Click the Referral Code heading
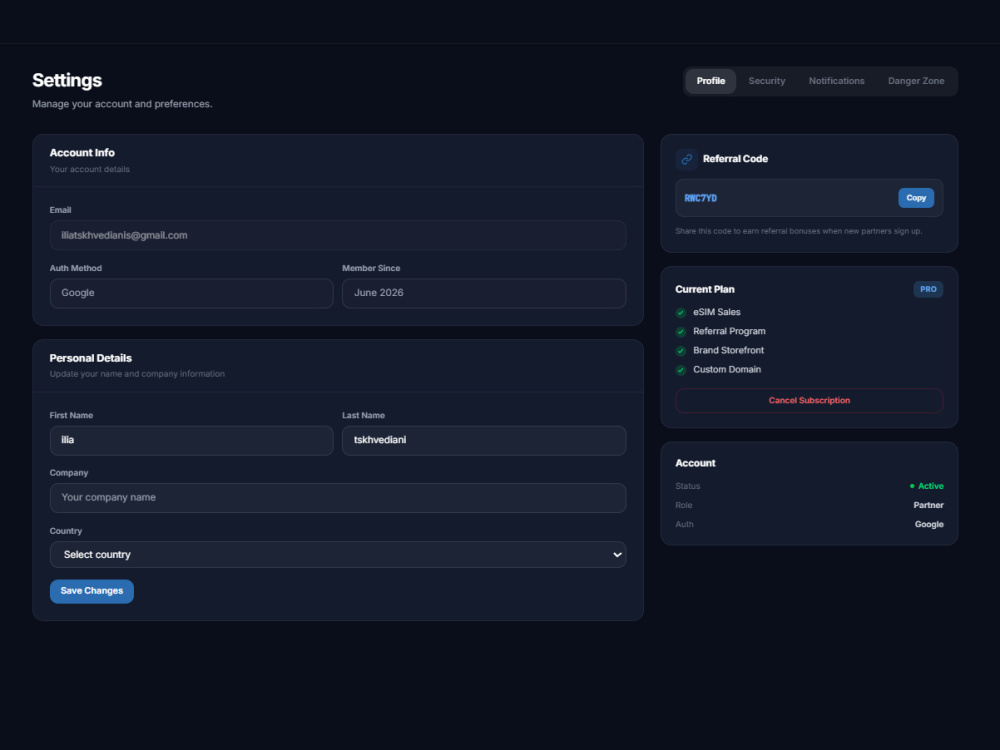 coord(735,159)
